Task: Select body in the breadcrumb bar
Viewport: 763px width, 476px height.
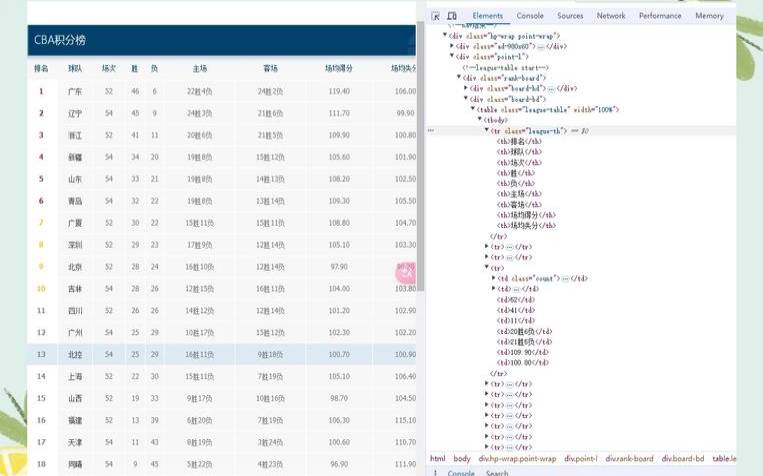Action: pos(461,458)
